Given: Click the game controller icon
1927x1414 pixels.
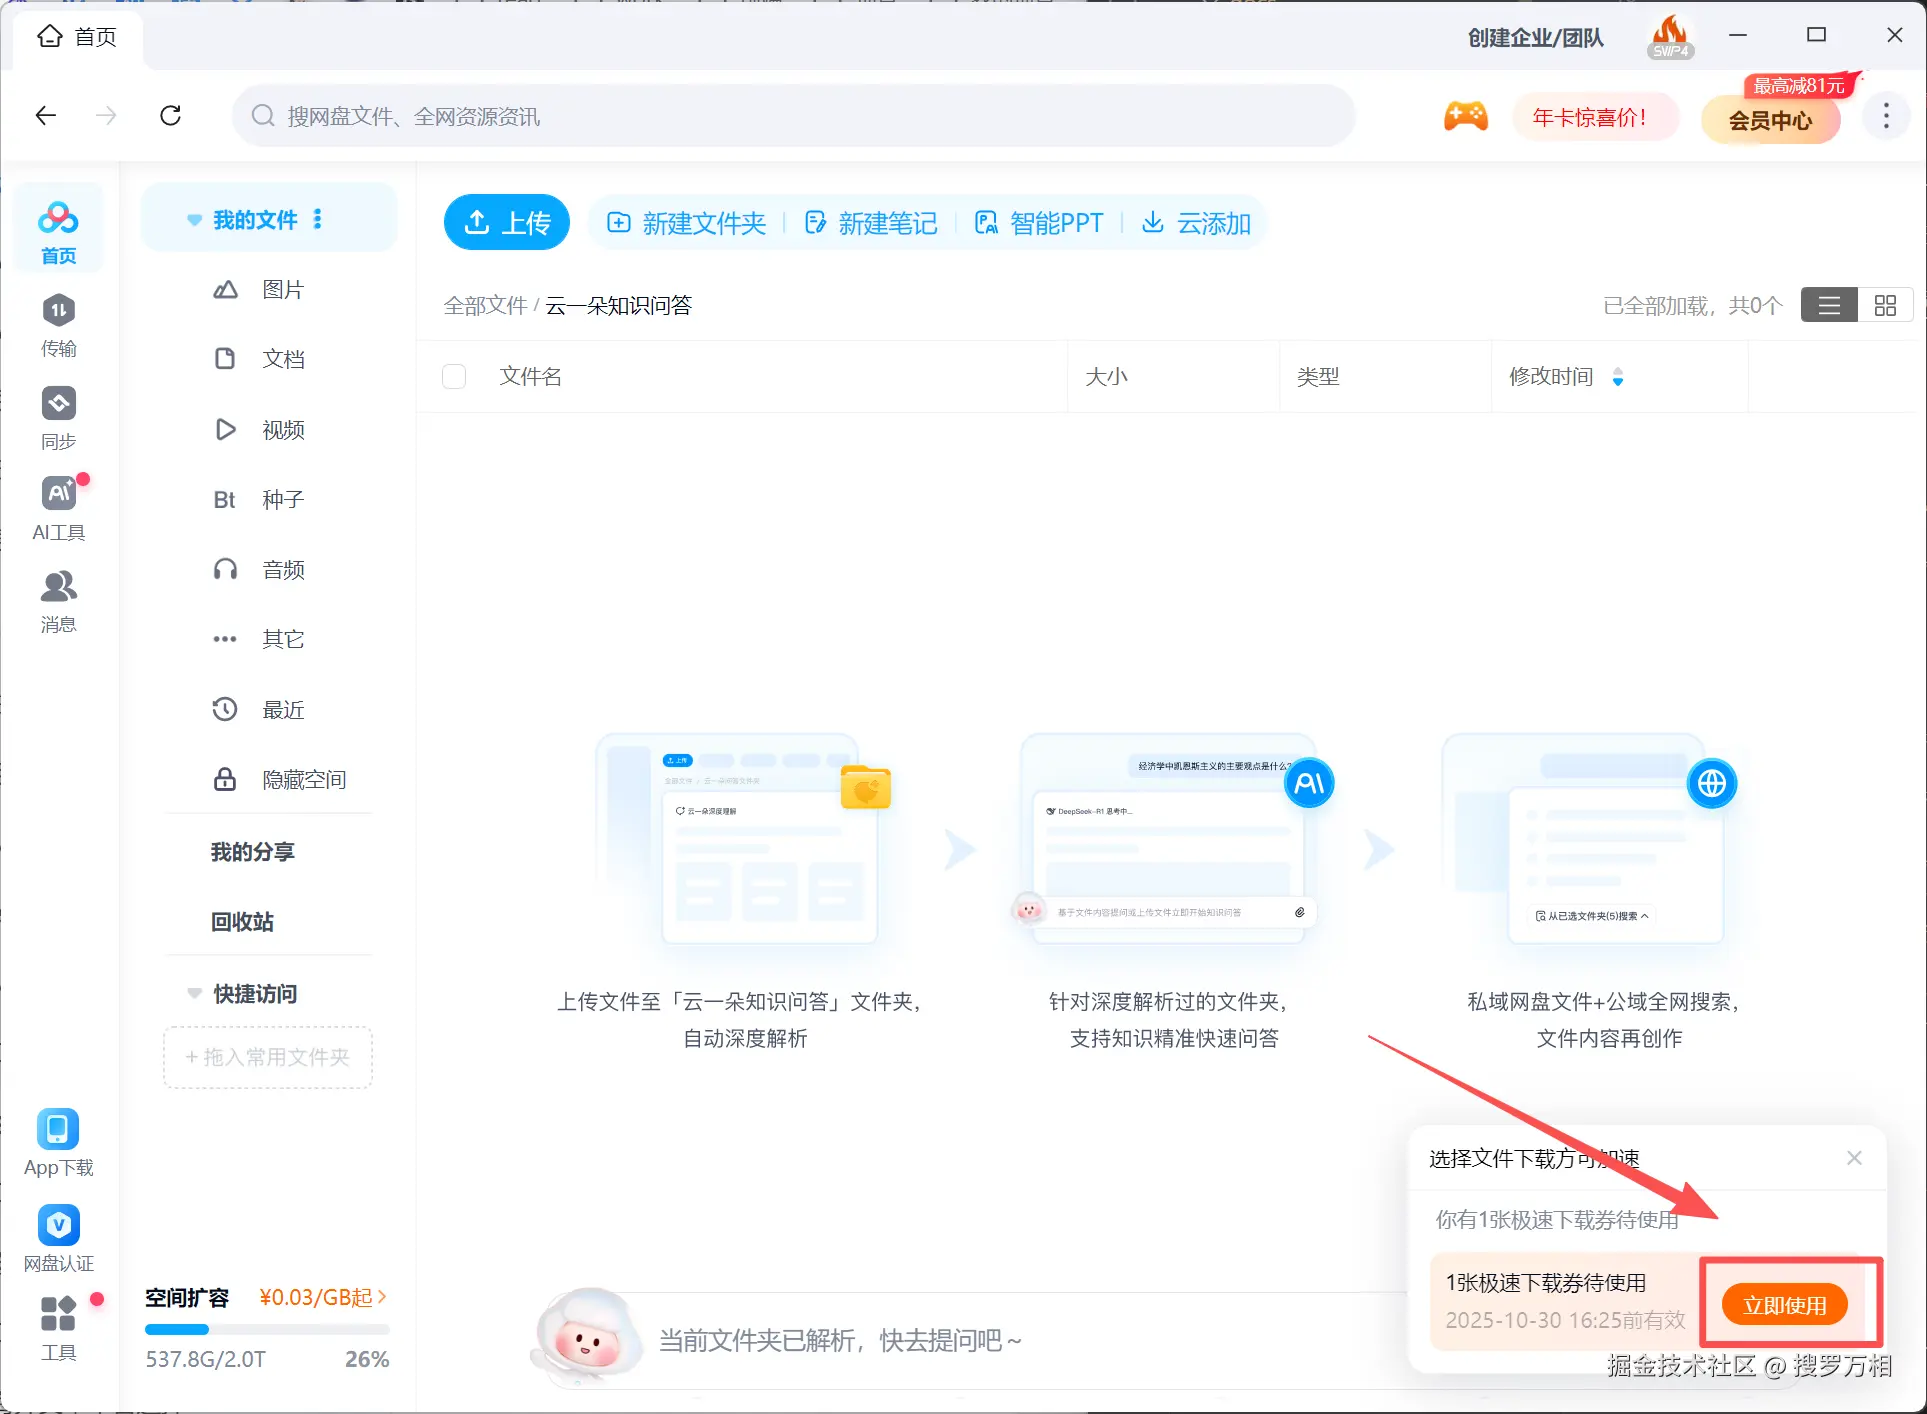Looking at the screenshot, I should [1465, 117].
